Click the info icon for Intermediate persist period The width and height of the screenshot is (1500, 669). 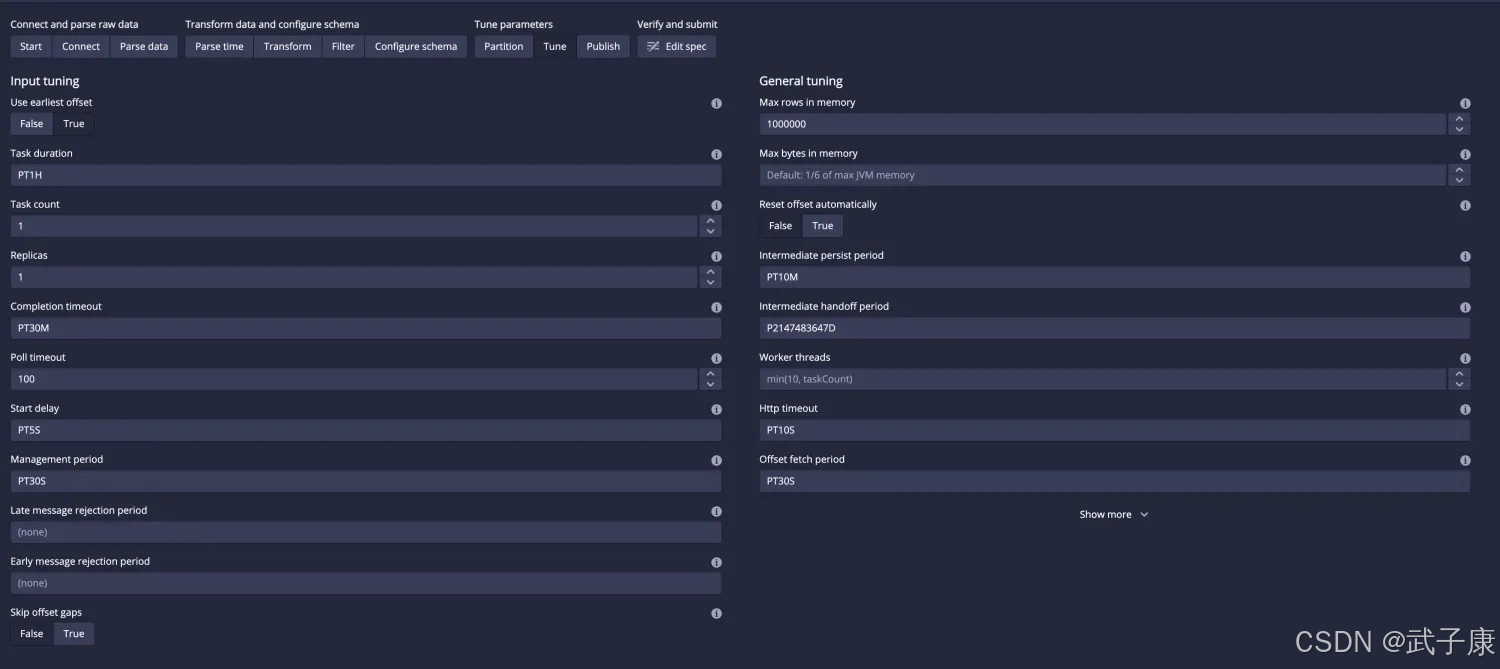[1465, 257]
